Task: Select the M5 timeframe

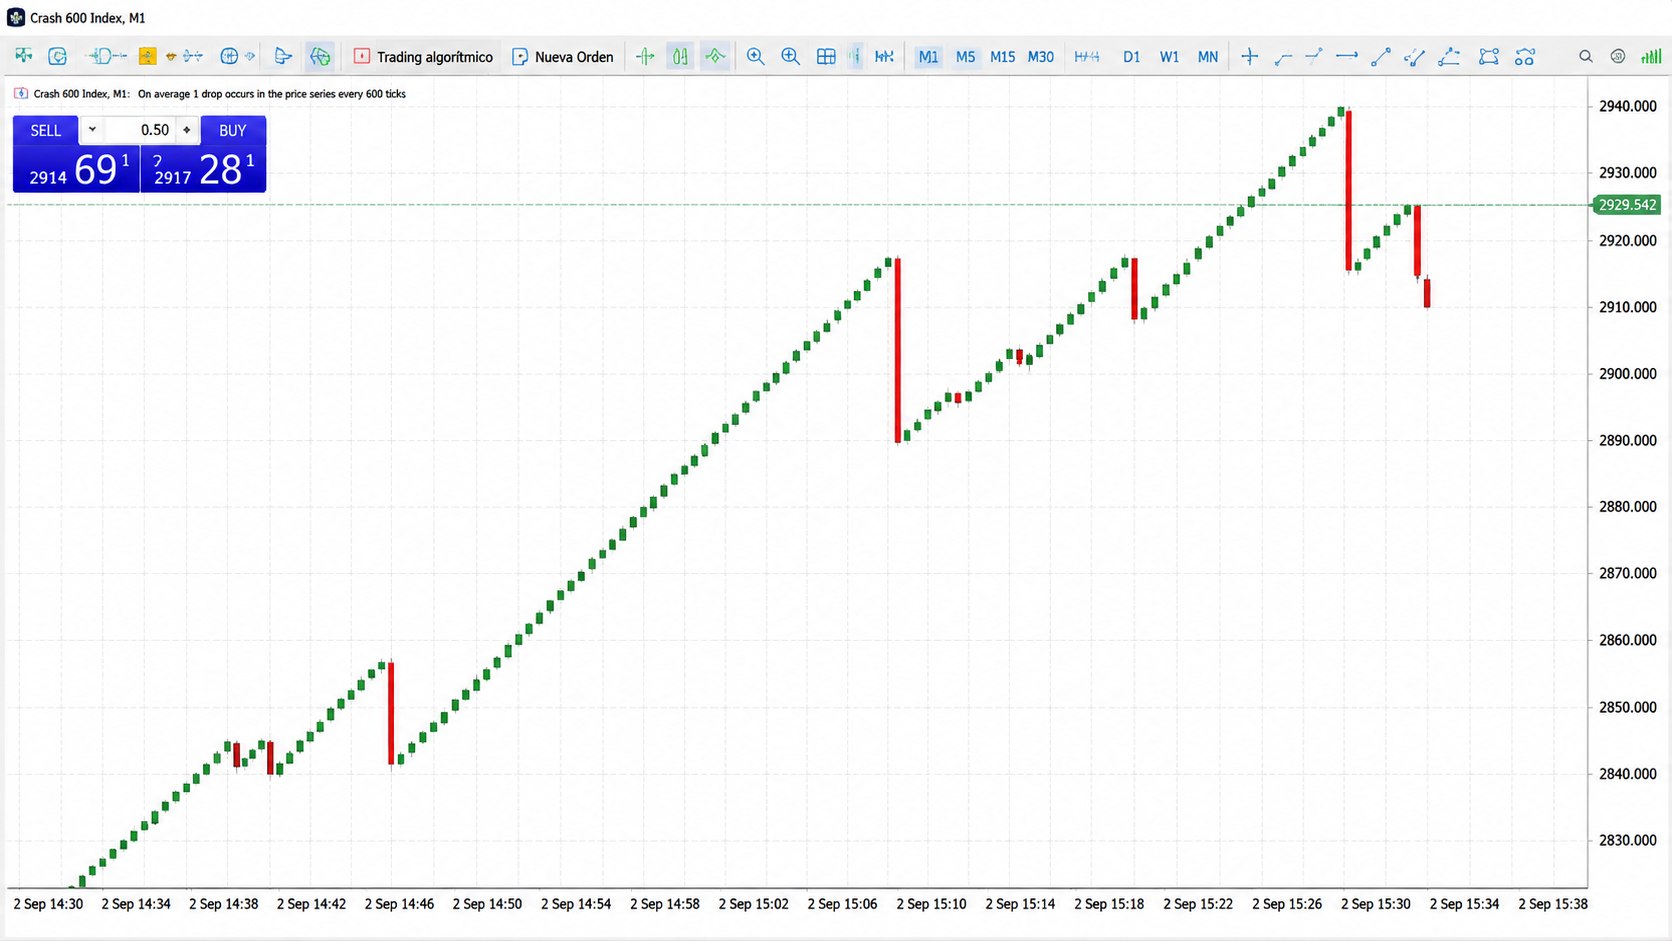Action: tap(965, 57)
